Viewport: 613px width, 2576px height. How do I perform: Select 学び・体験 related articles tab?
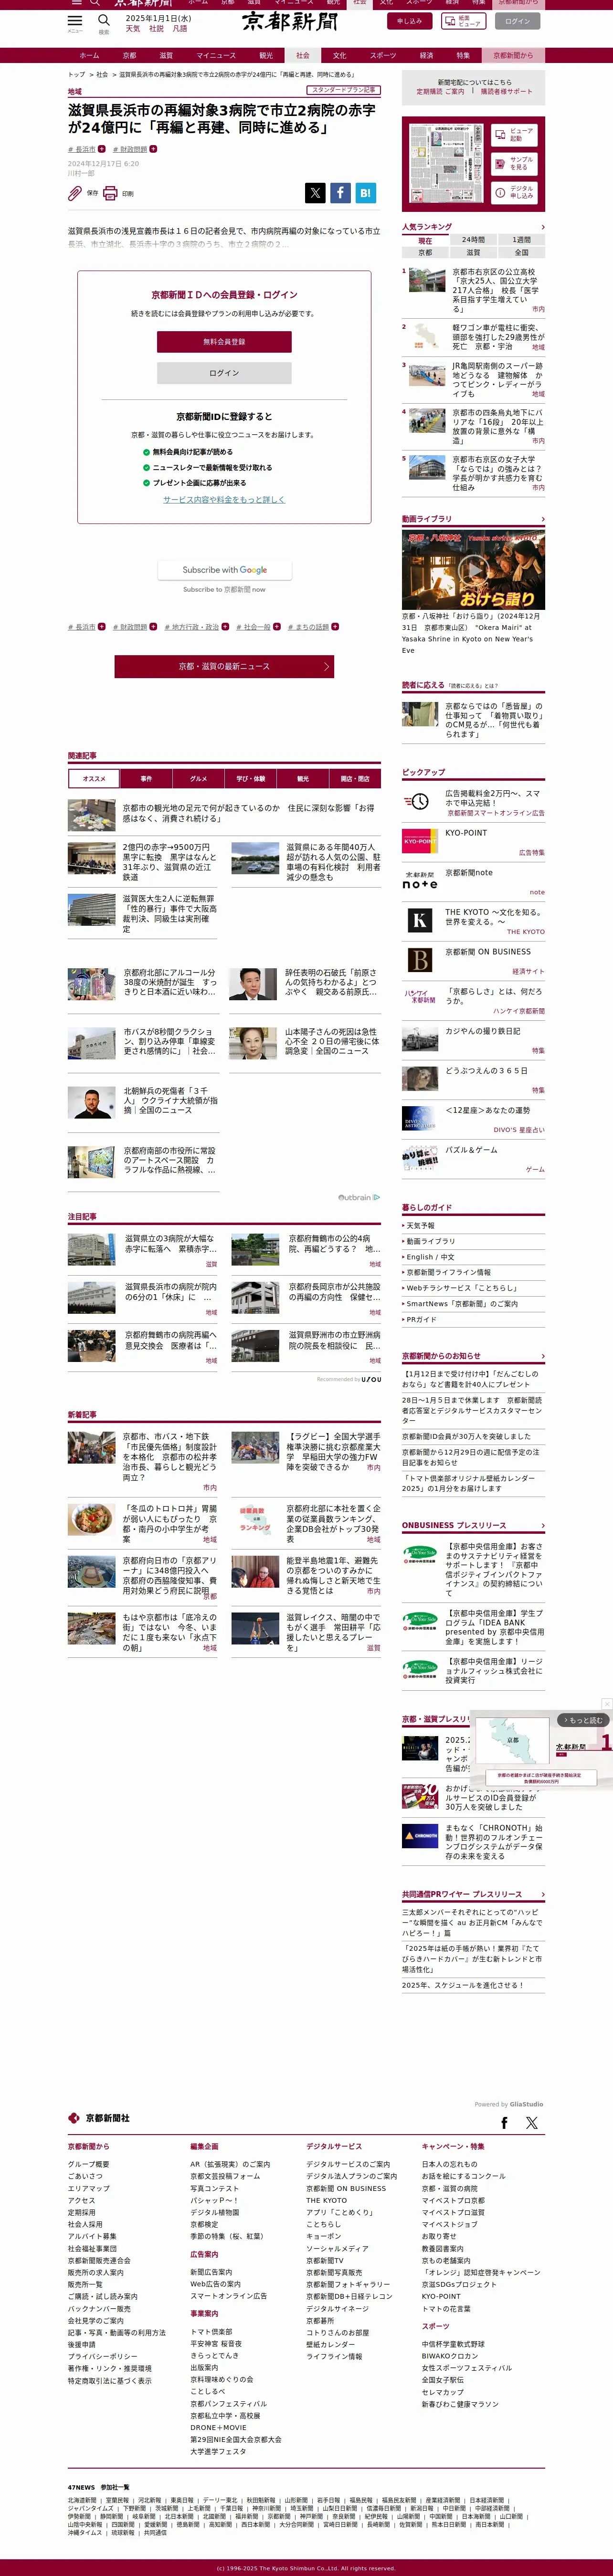tap(251, 778)
